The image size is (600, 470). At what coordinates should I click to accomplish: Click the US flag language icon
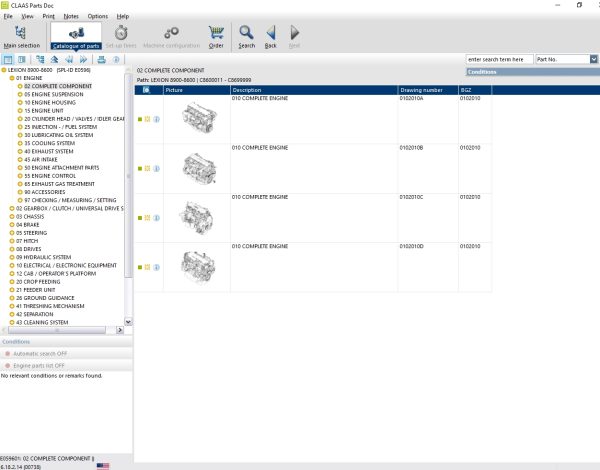coord(103,465)
